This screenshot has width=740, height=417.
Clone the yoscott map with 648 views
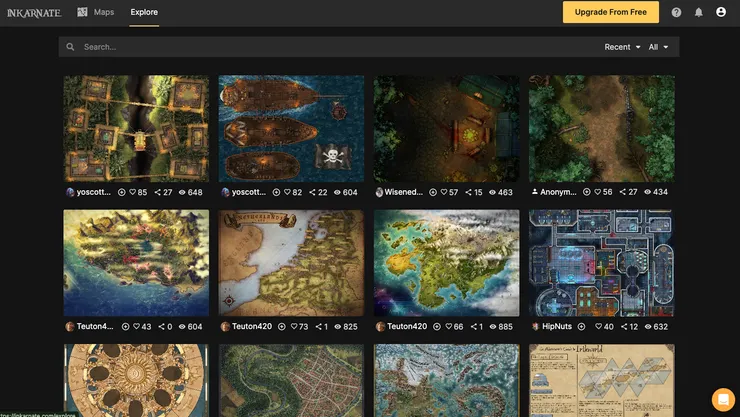point(121,192)
